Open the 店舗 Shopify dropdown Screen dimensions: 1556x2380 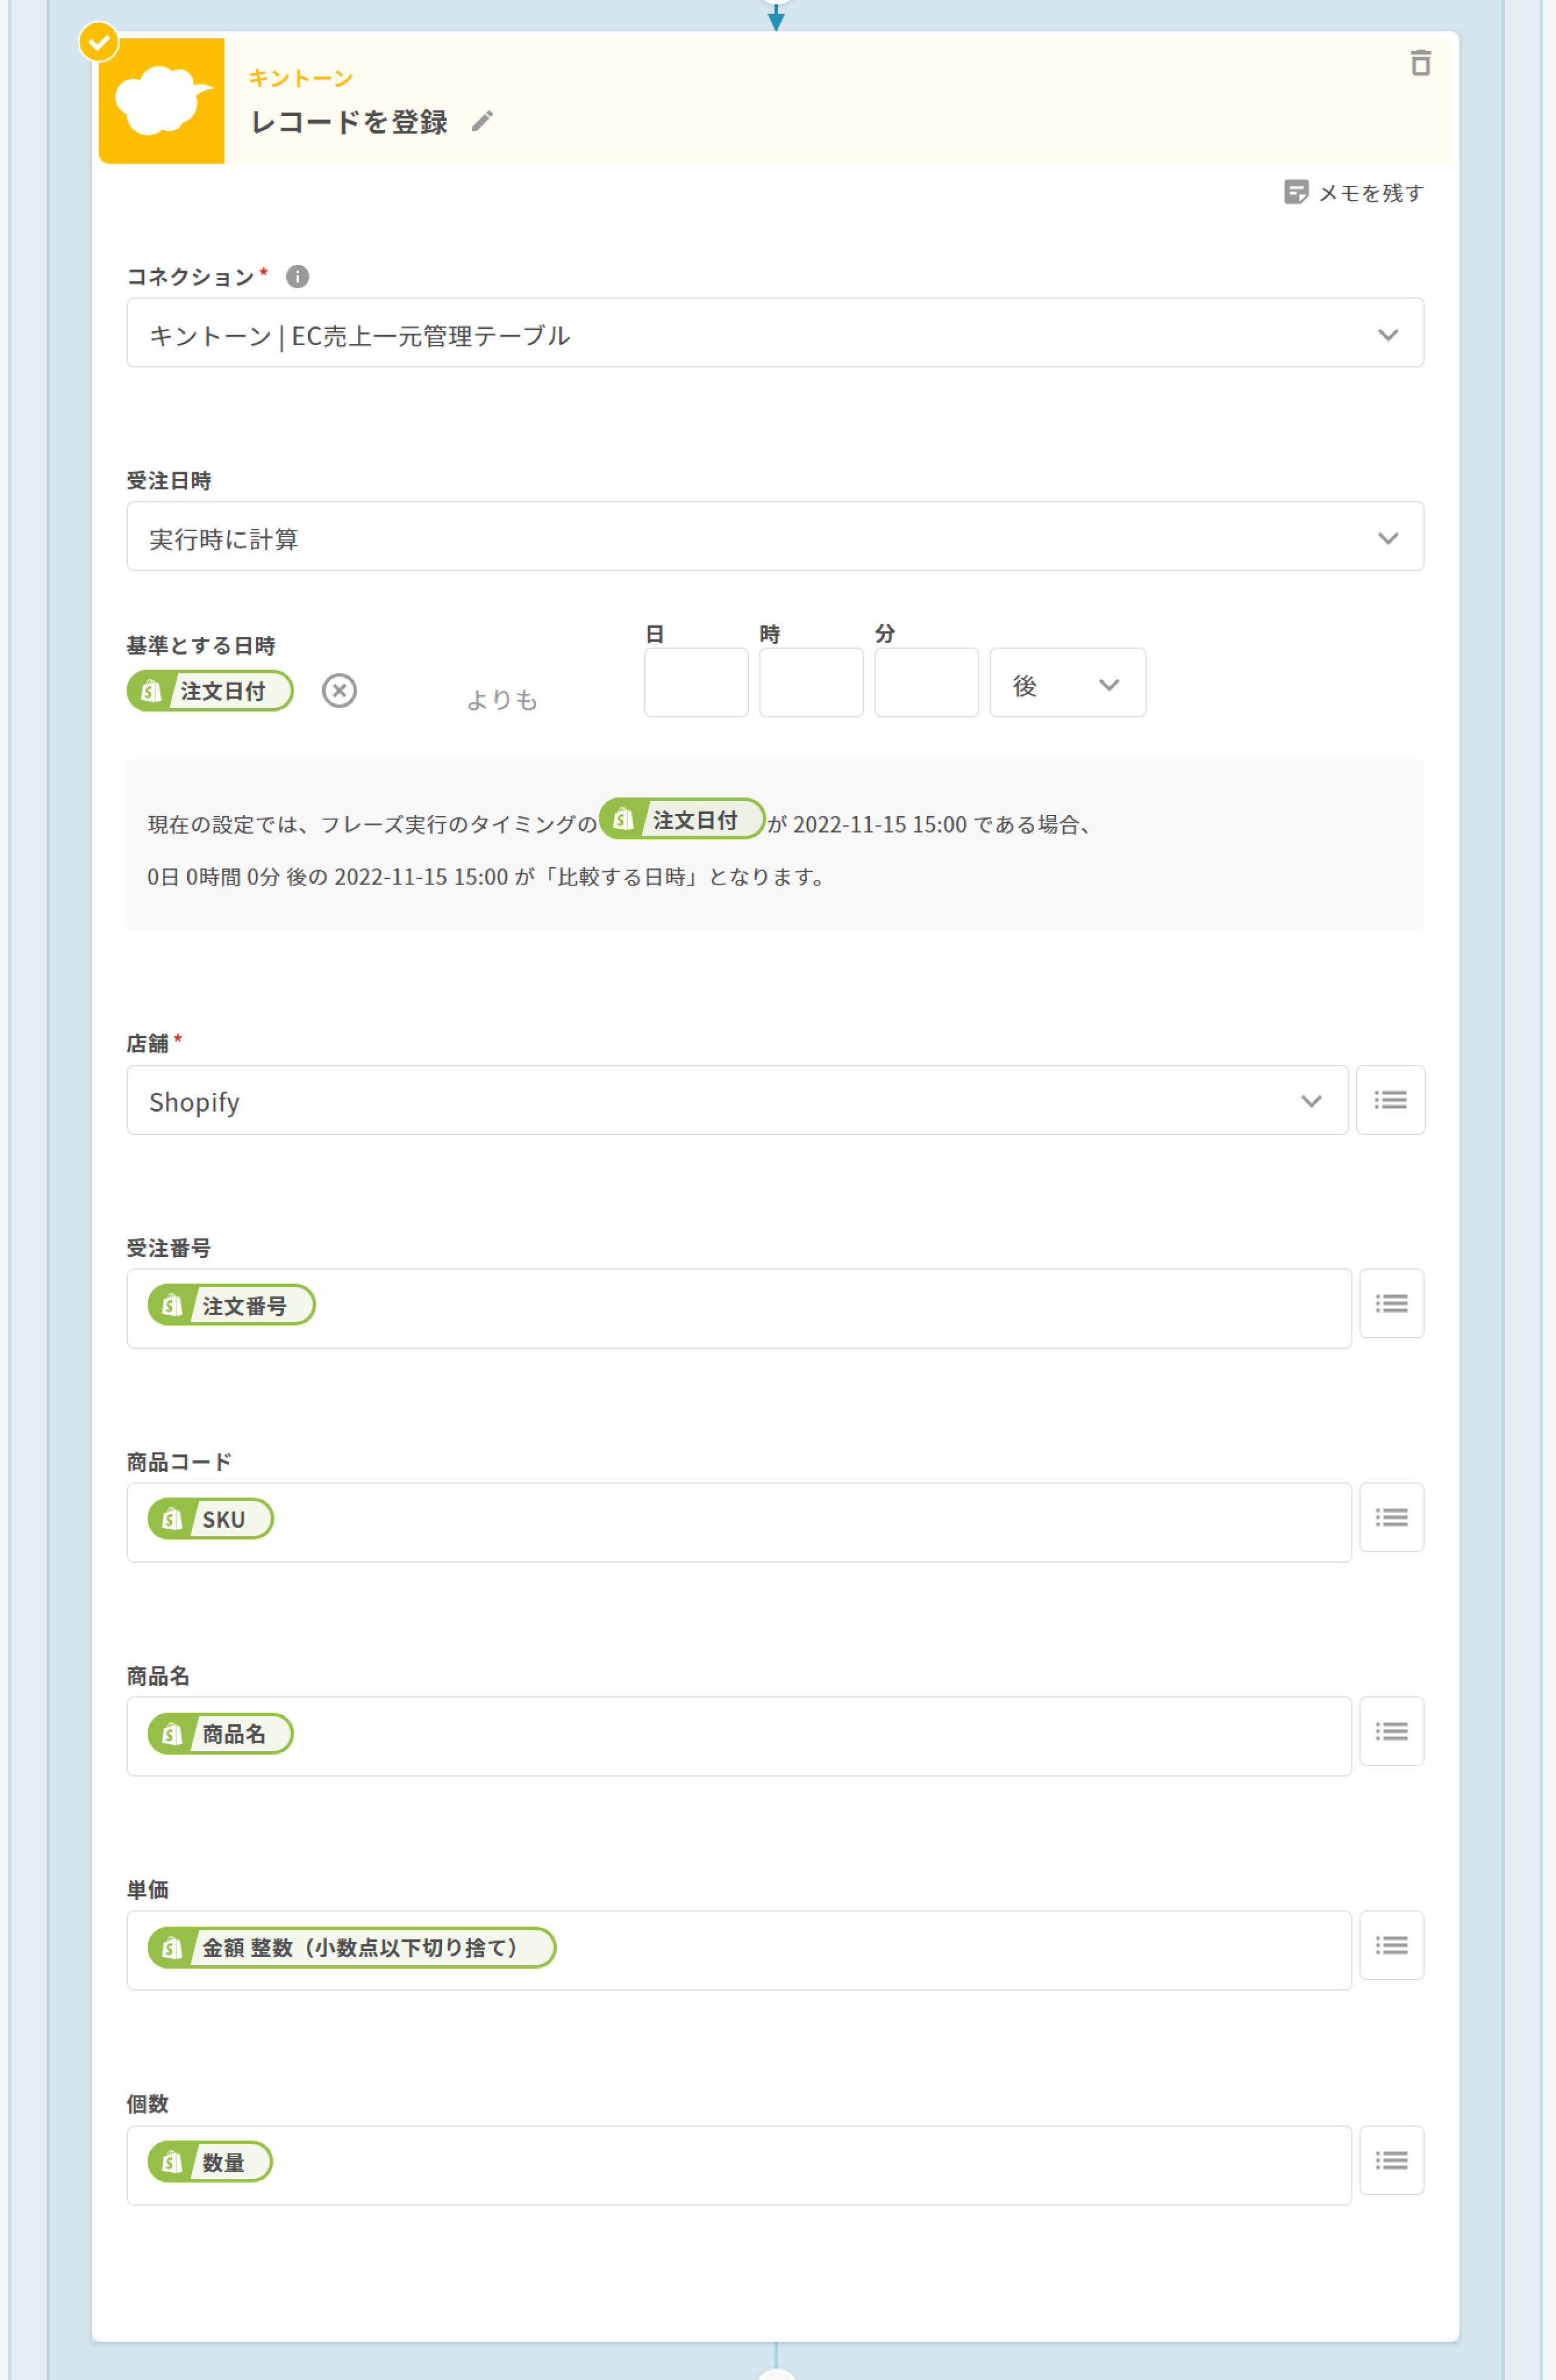click(x=736, y=1101)
